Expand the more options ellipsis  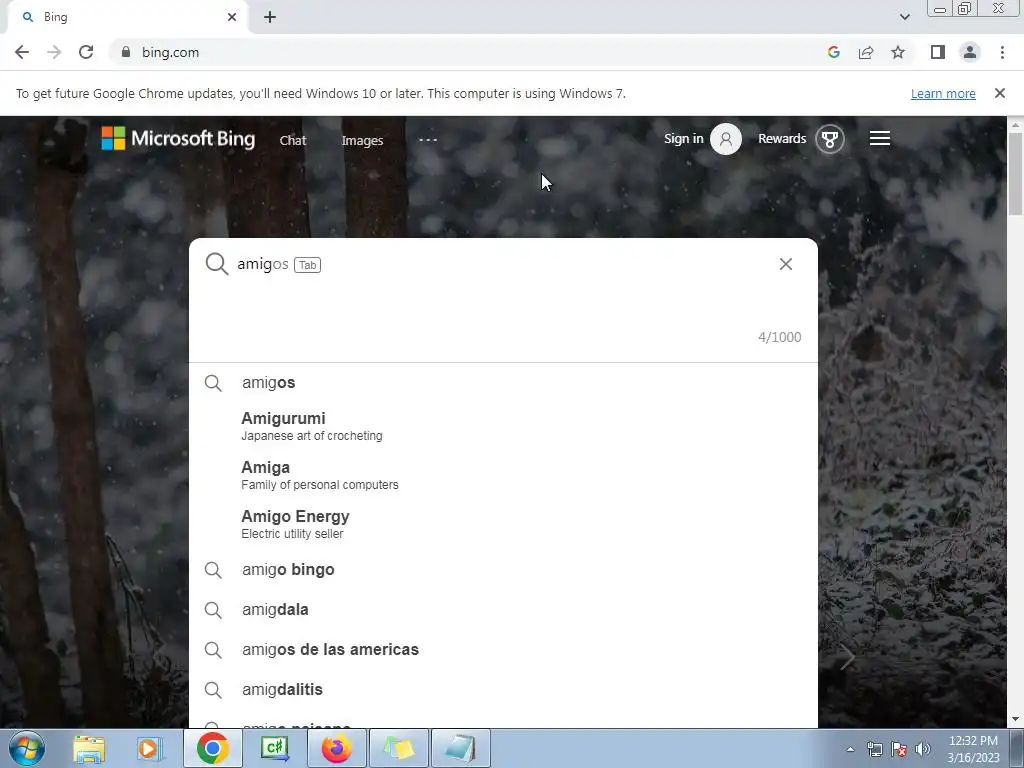pyautogui.click(x=428, y=139)
